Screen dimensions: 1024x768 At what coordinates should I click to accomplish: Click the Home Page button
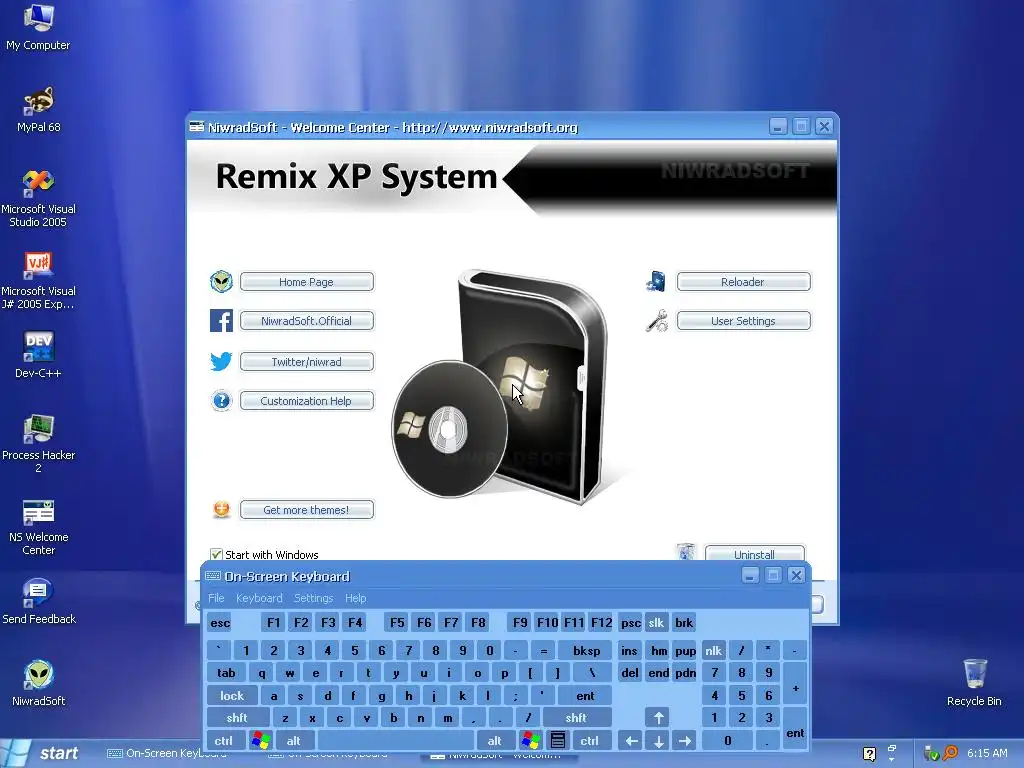[307, 281]
